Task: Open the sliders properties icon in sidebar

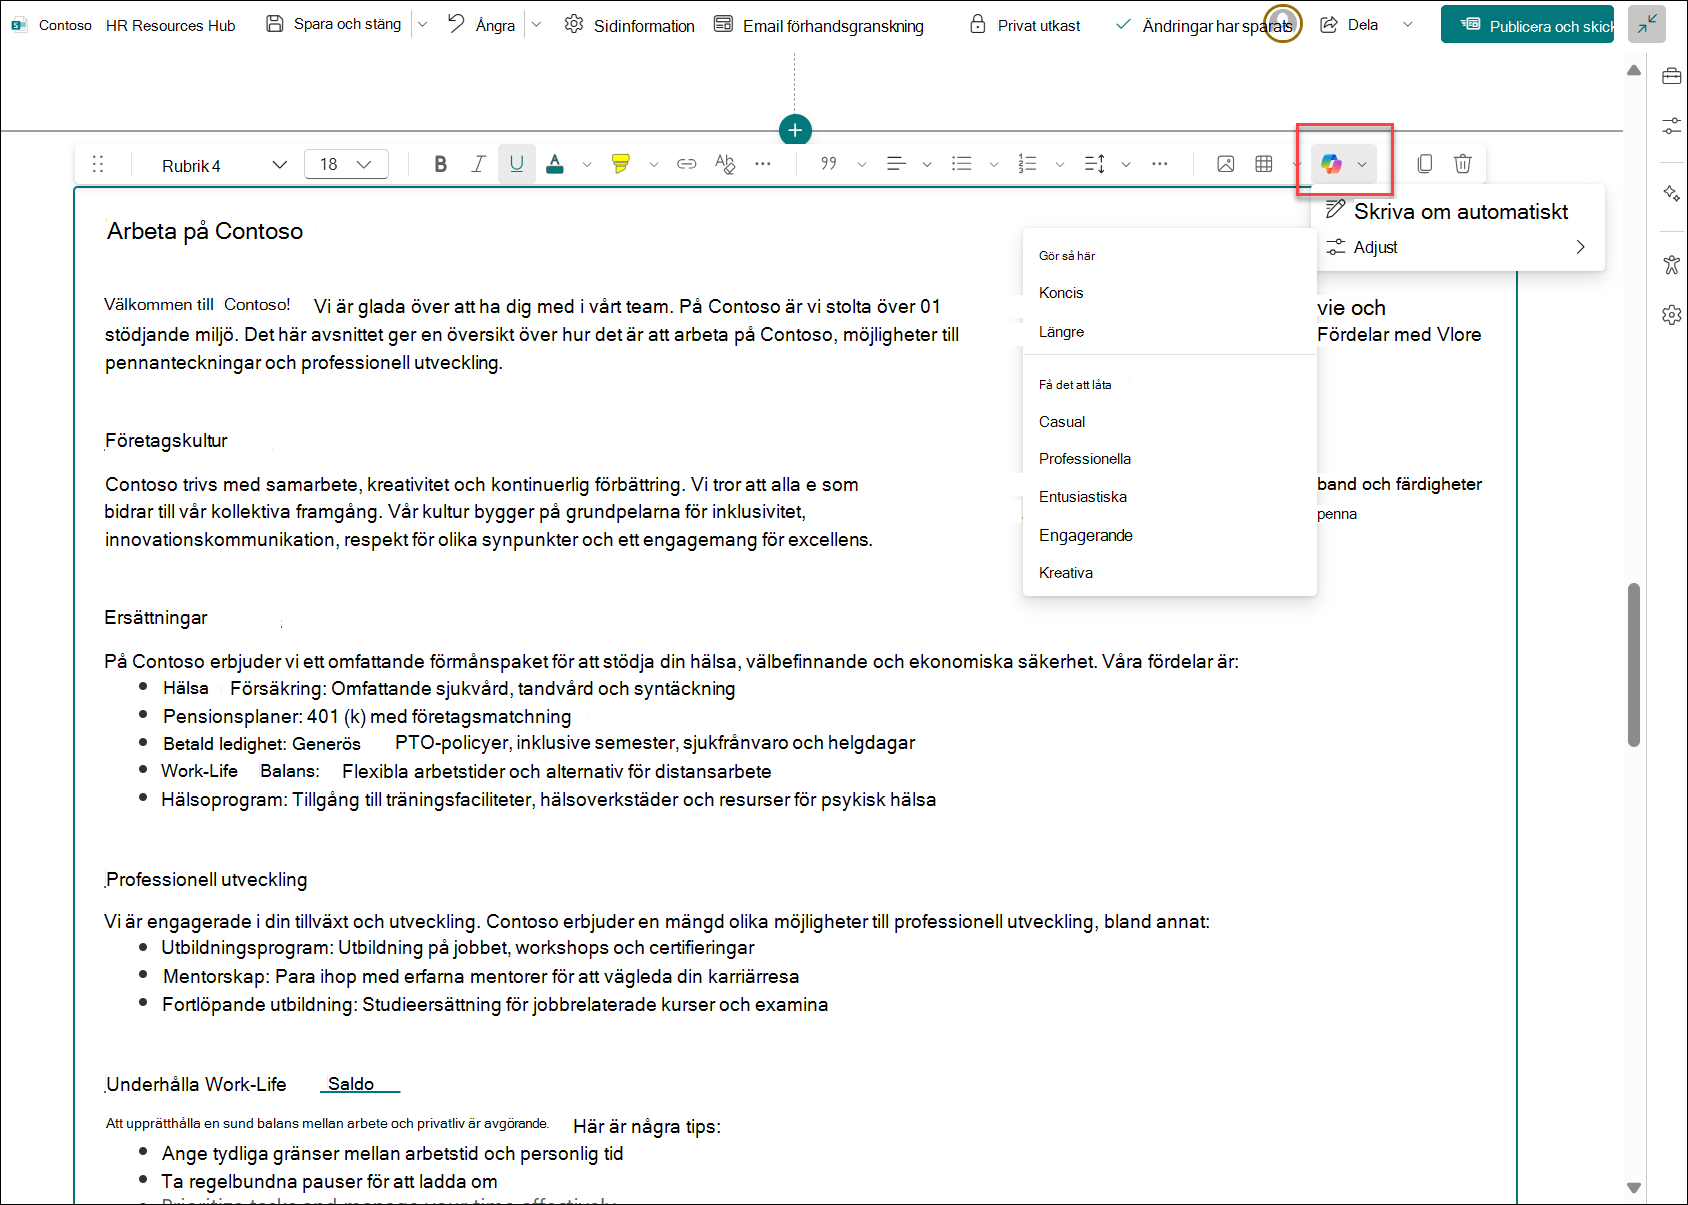Action: 1672,125
